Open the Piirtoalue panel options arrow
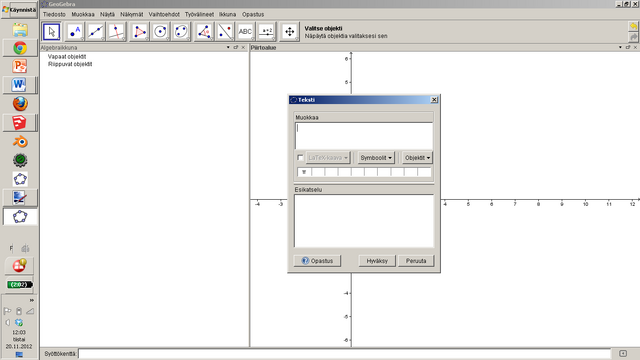Image resolution: width=640 pixels, height=360 pixels. click(620, 47)
